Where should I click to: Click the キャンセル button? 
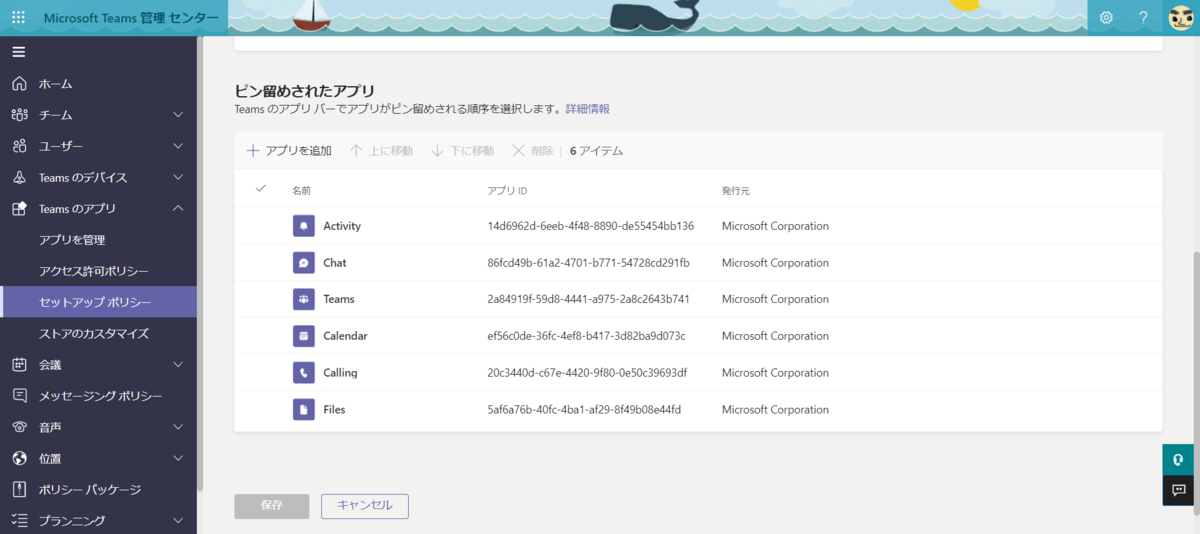[365, 506]
